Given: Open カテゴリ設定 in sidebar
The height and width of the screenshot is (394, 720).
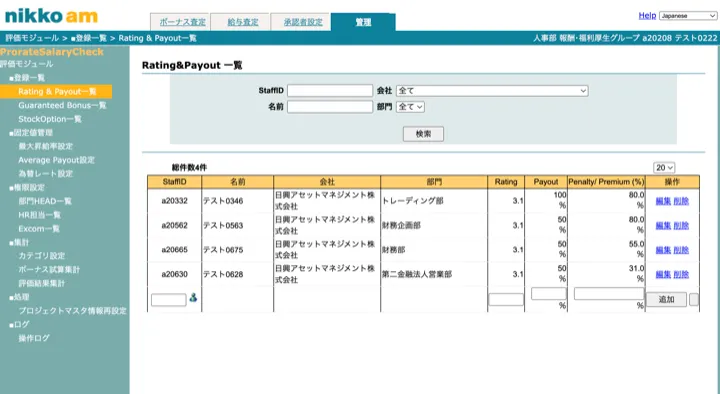Looking at the screenshot, I should (x=42, y=256).
